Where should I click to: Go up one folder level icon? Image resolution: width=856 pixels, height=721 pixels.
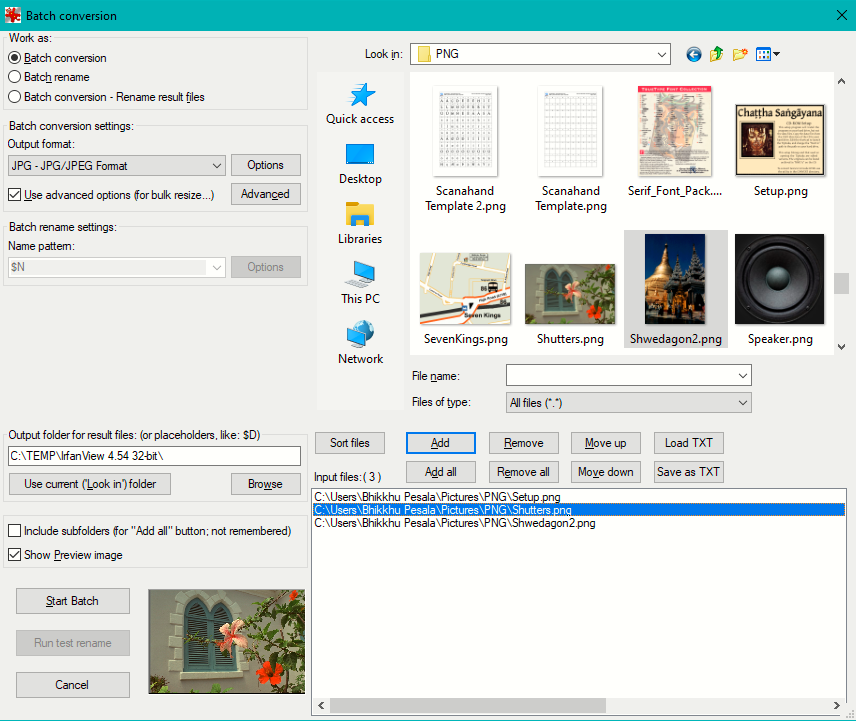tap(717, 54)
